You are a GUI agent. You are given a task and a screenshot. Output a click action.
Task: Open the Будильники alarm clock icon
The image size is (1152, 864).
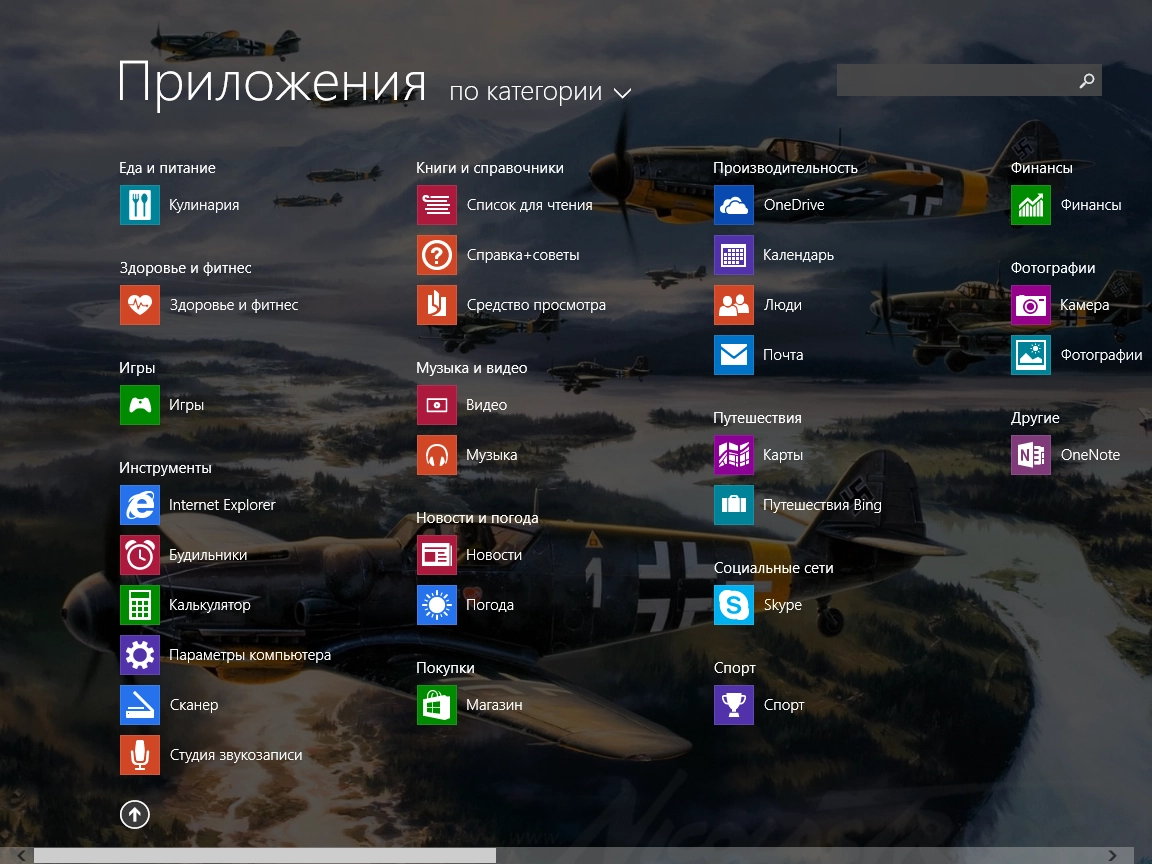[140, 555]
